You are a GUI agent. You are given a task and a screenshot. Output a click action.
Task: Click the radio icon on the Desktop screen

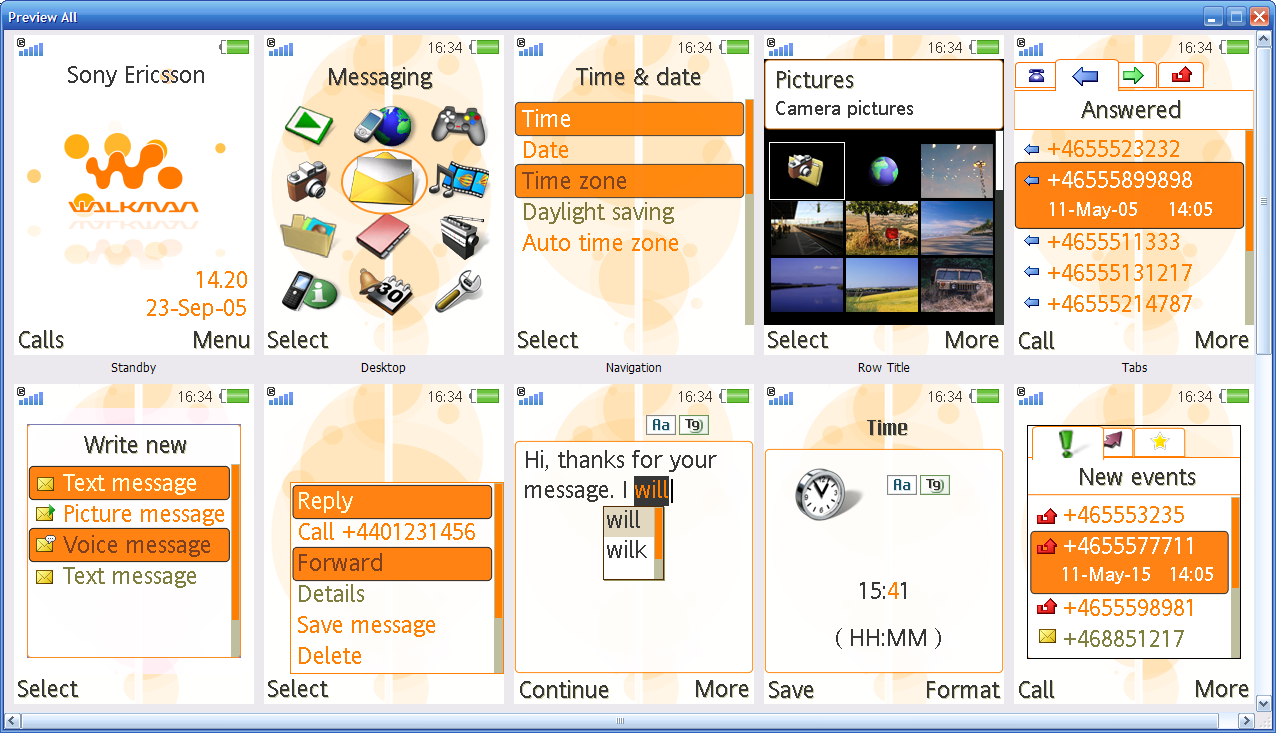[459, 238]
